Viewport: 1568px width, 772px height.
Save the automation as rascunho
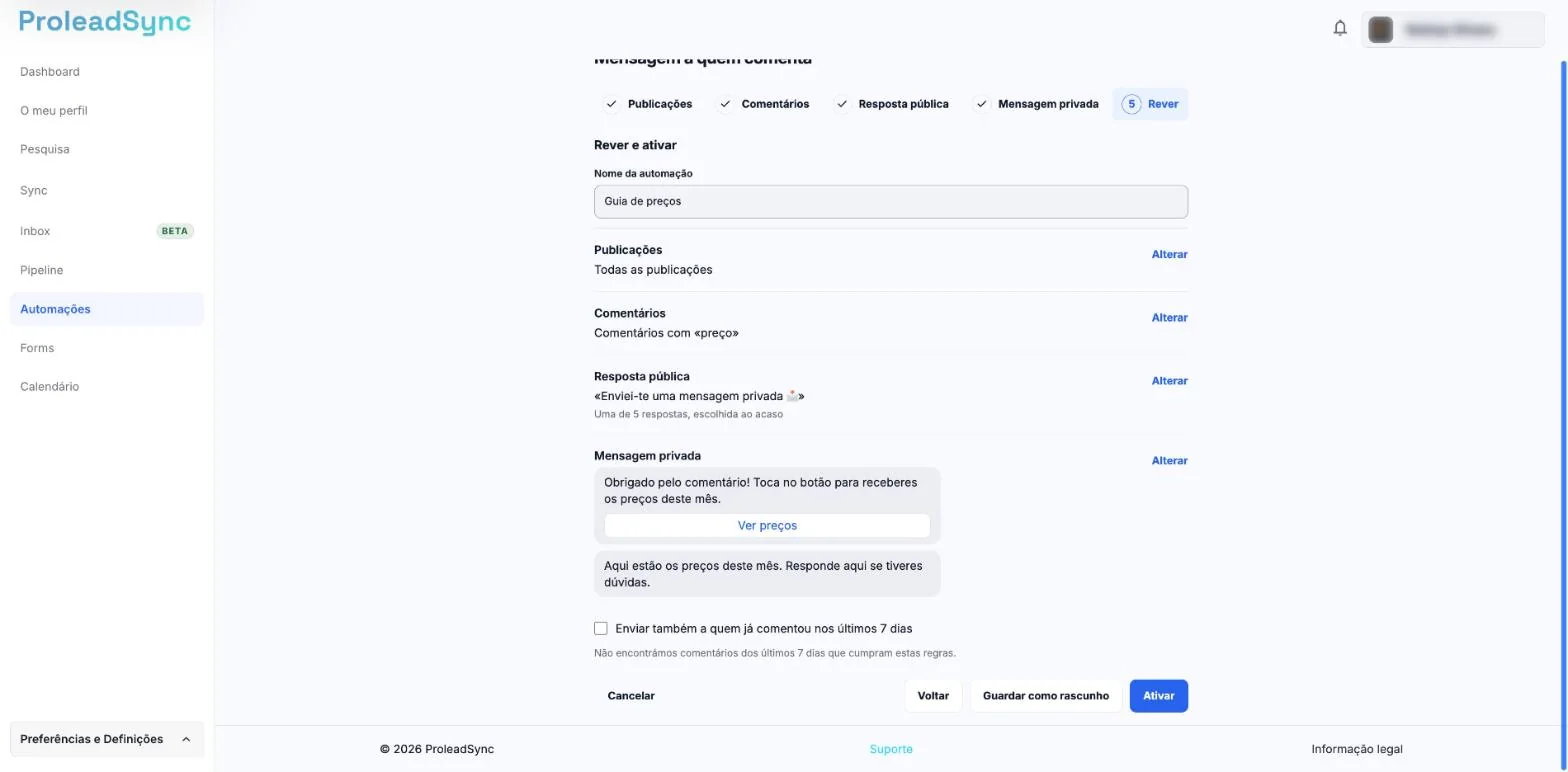1045,696
